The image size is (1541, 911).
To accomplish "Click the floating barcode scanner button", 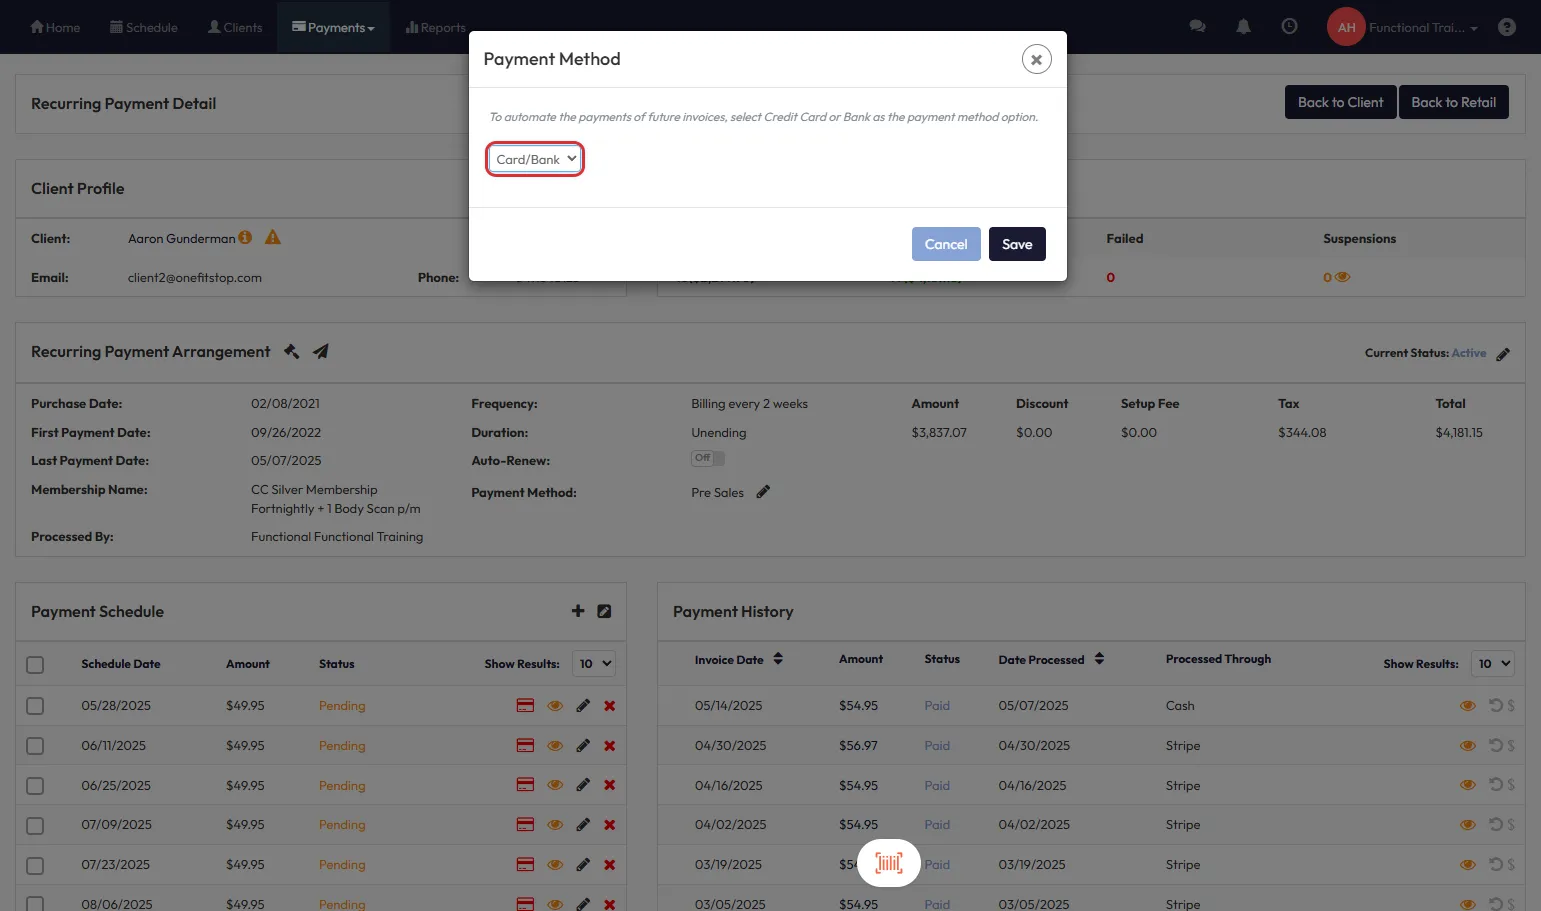I will 888,863.
